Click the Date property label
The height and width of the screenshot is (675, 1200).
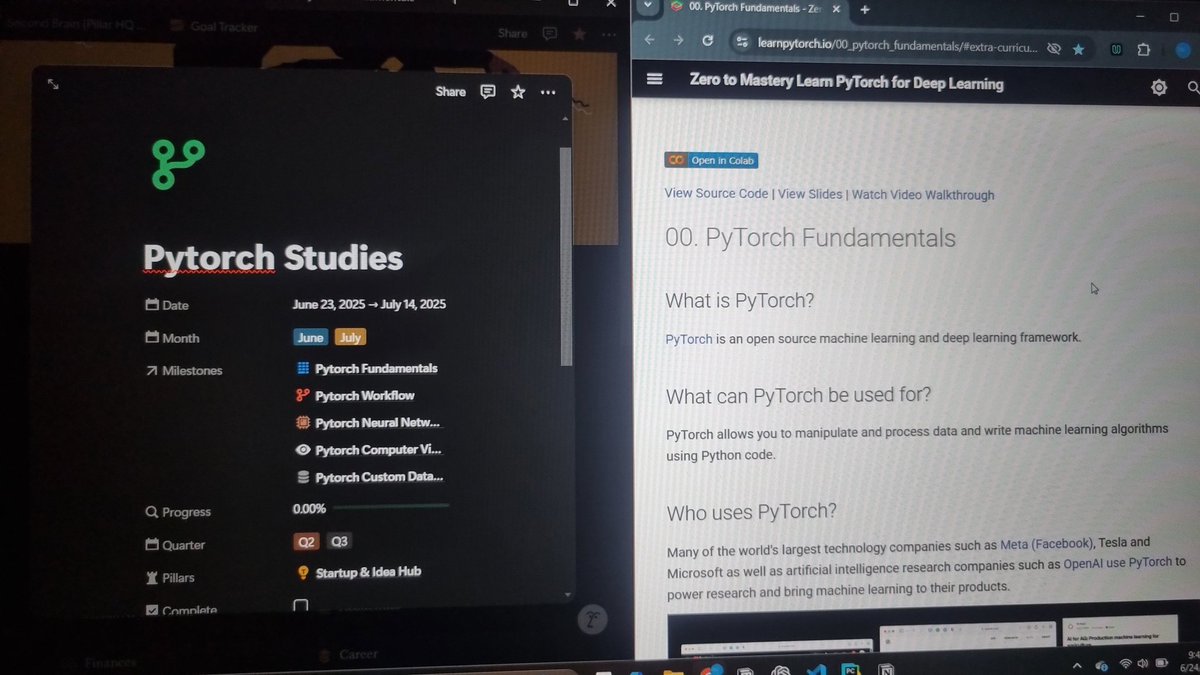pos(167,305)
